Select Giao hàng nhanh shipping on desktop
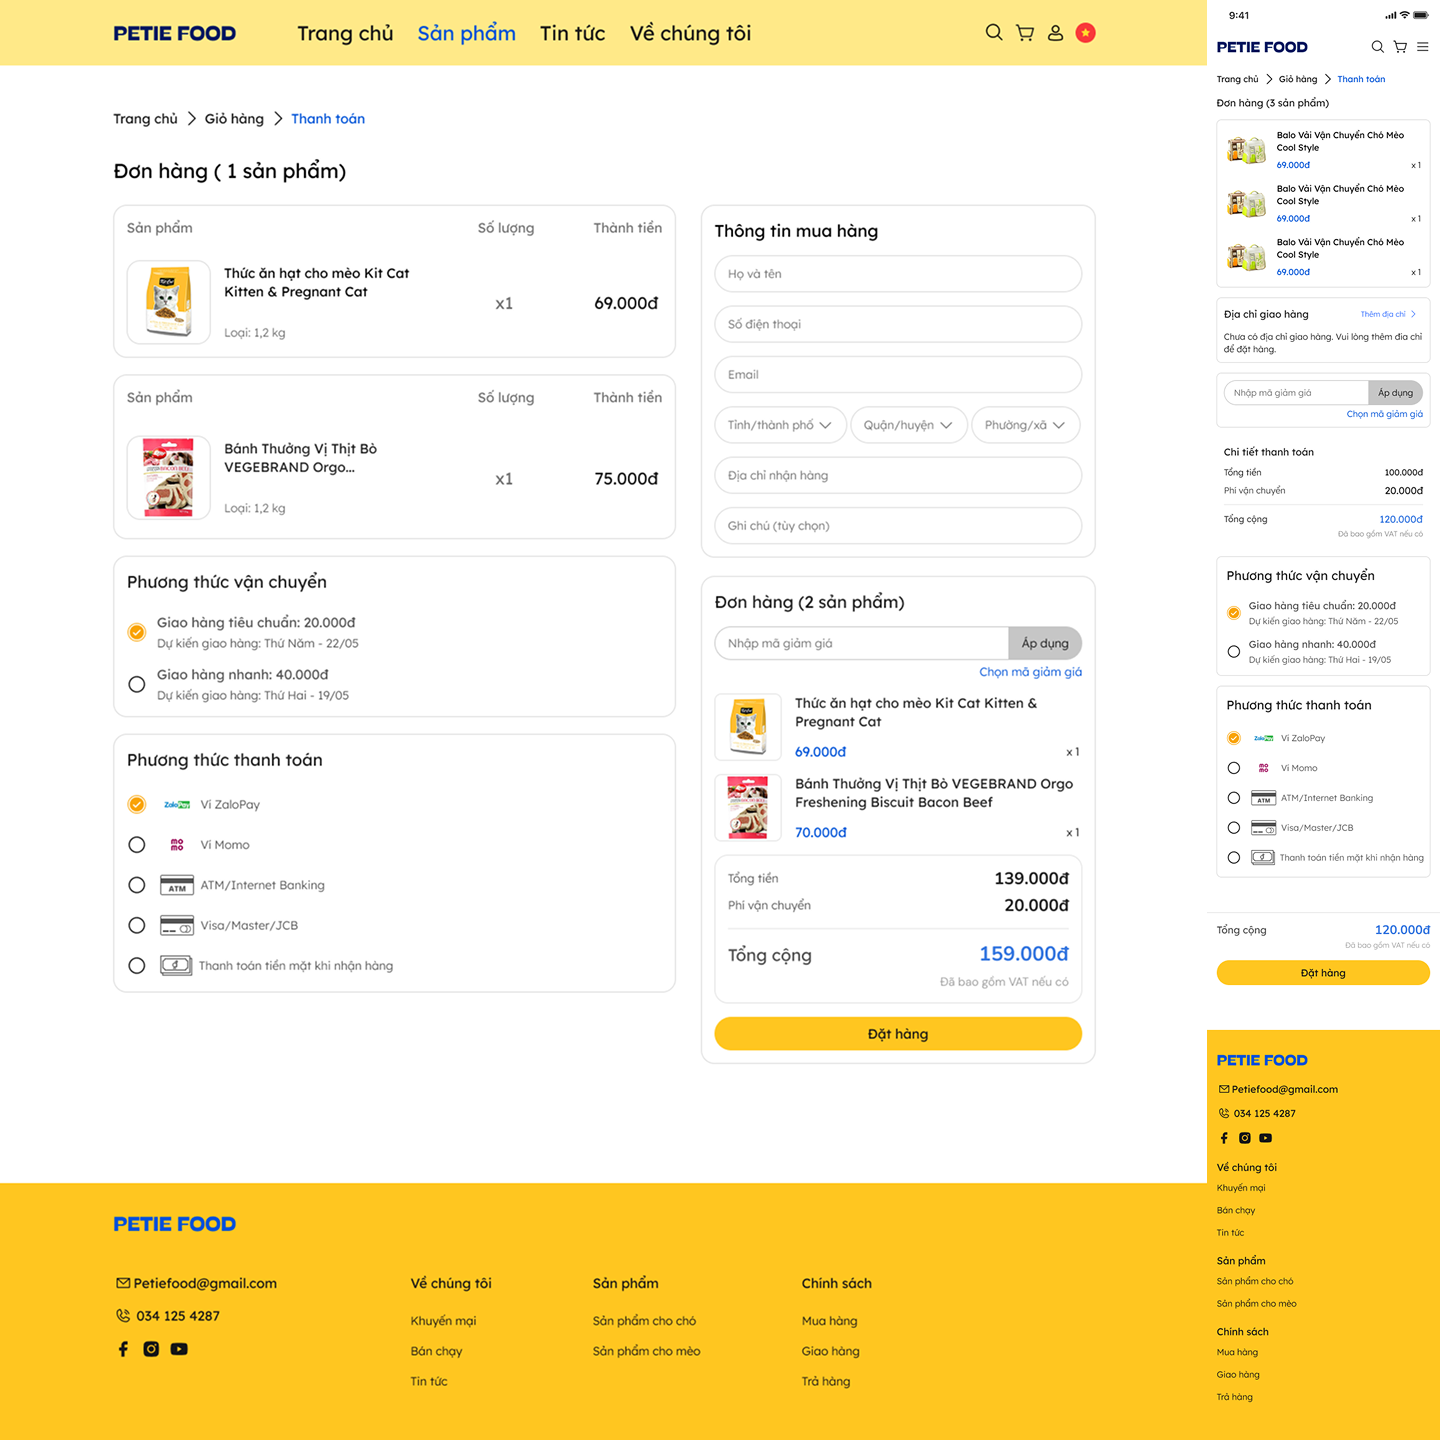Screen dimensions: 1440x1440 click(x=137, y=684)
